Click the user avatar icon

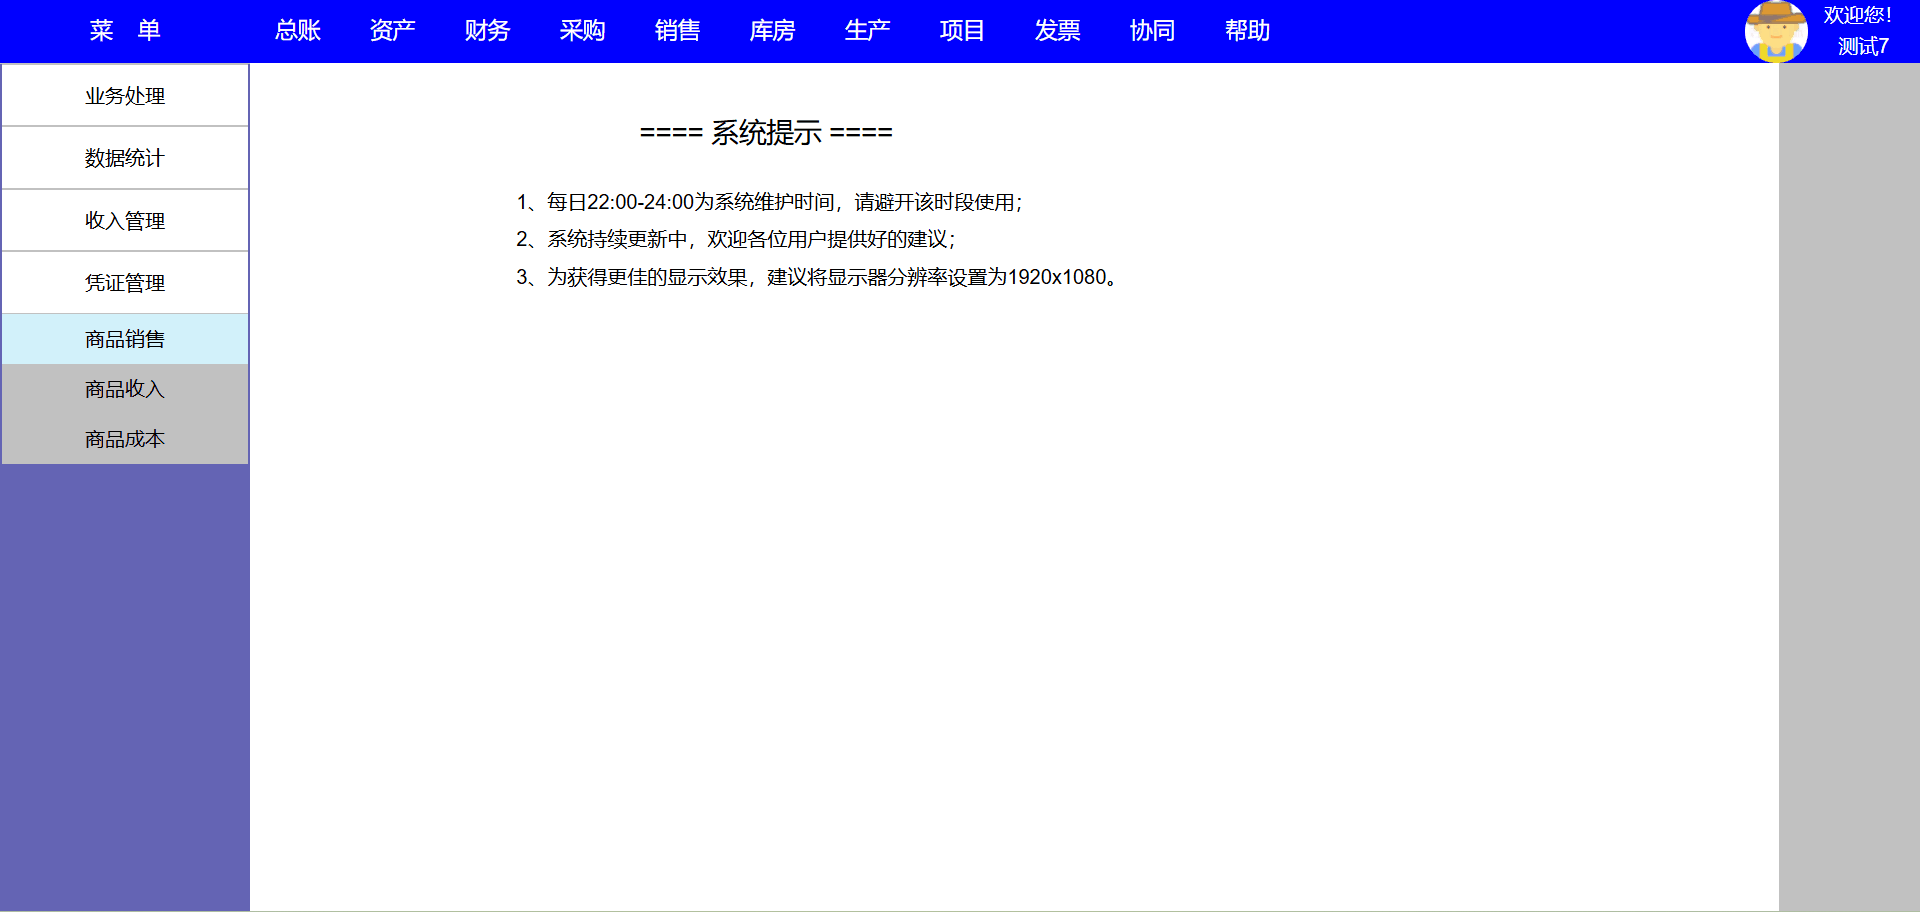[1775, 31]
